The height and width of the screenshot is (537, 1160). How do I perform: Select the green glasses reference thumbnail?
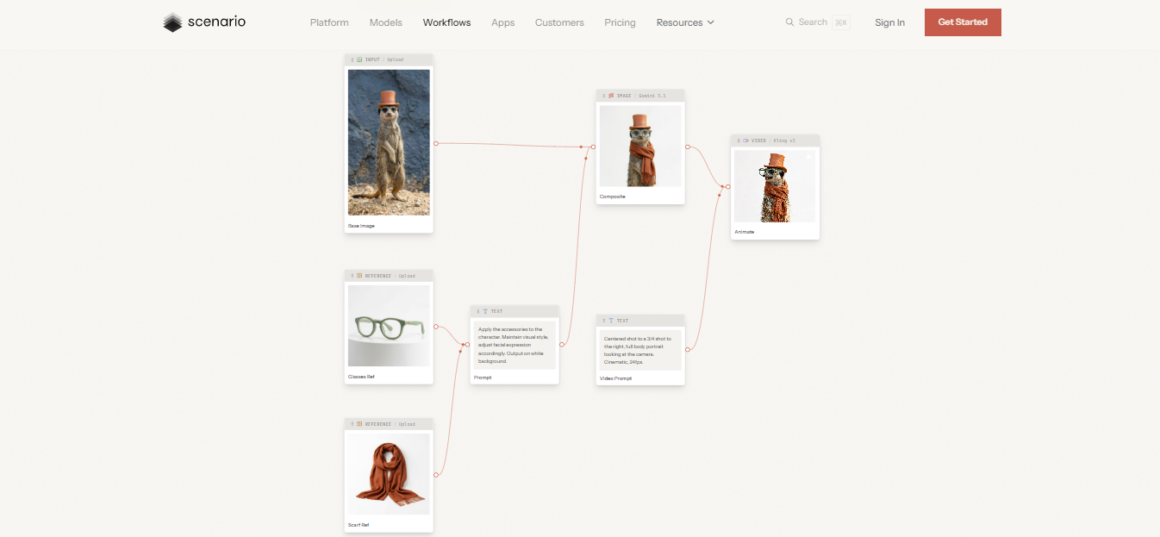(x=389, y=325)
